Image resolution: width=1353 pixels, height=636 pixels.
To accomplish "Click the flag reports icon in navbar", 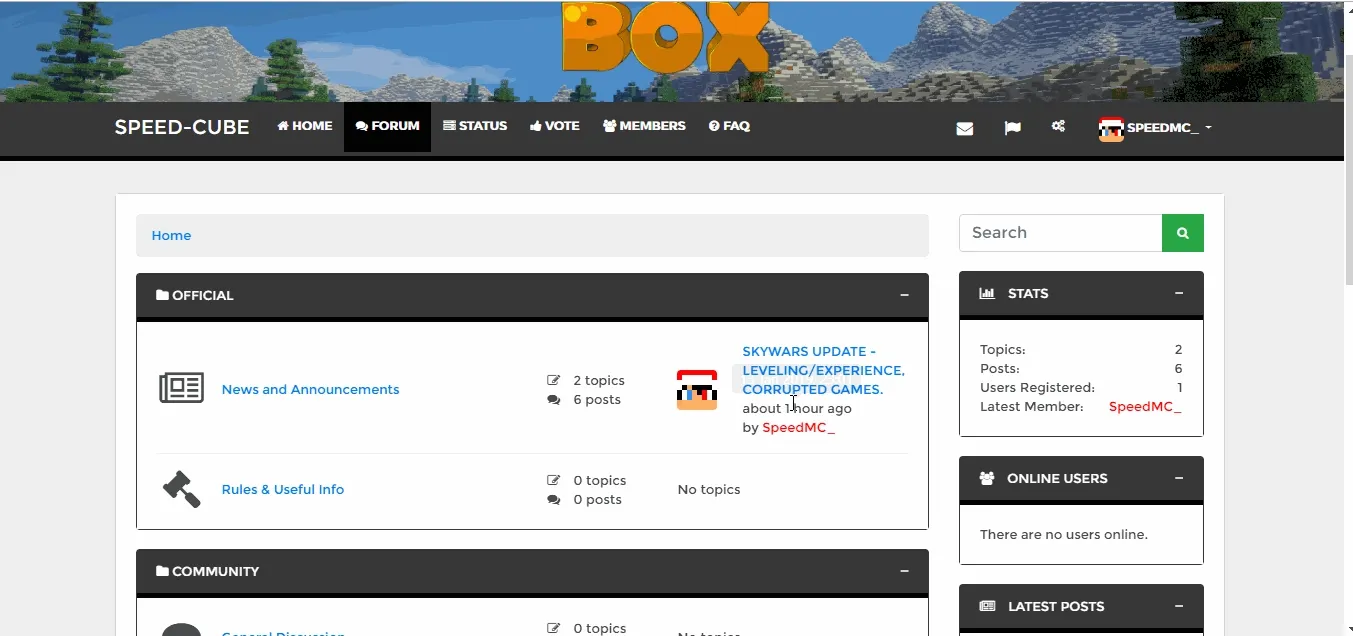I will pyautogui.click(x=1013, y=128).
